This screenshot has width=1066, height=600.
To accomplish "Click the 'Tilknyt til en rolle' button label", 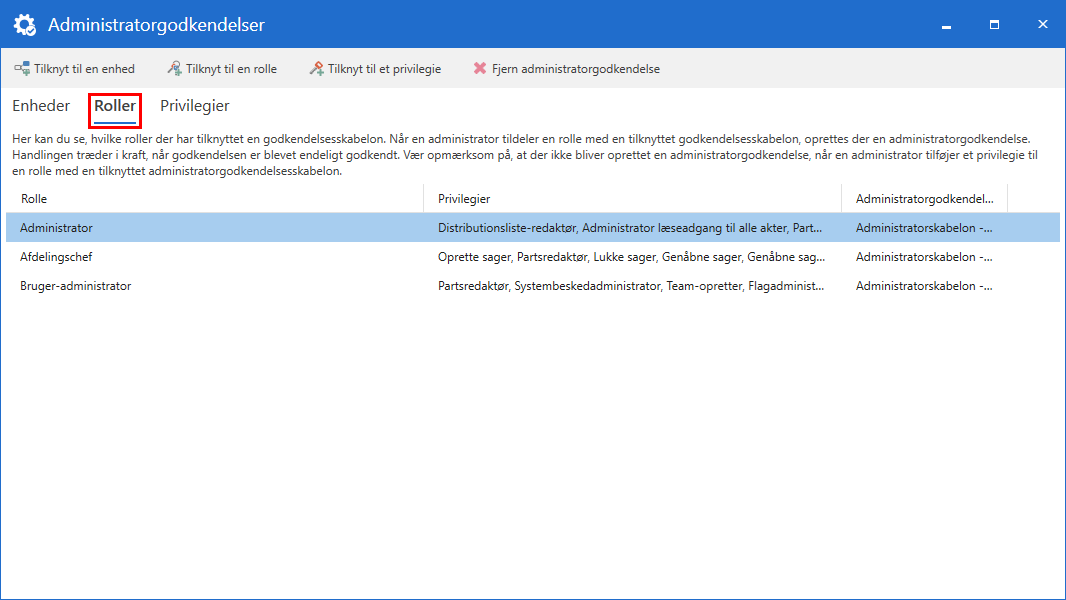I will click(x=231, y=69).
